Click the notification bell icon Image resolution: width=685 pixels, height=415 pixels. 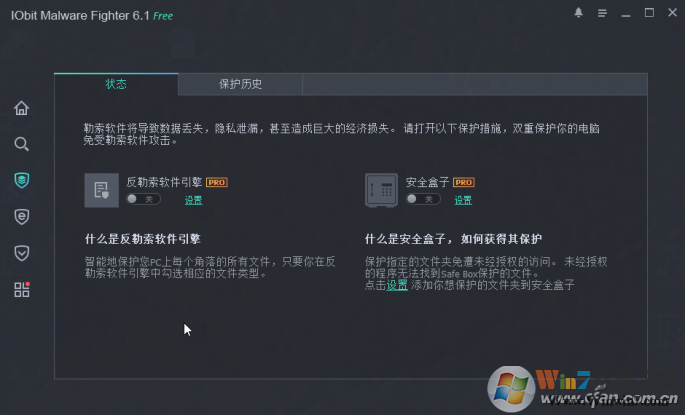pyautogui.click(x=578, y=13)
